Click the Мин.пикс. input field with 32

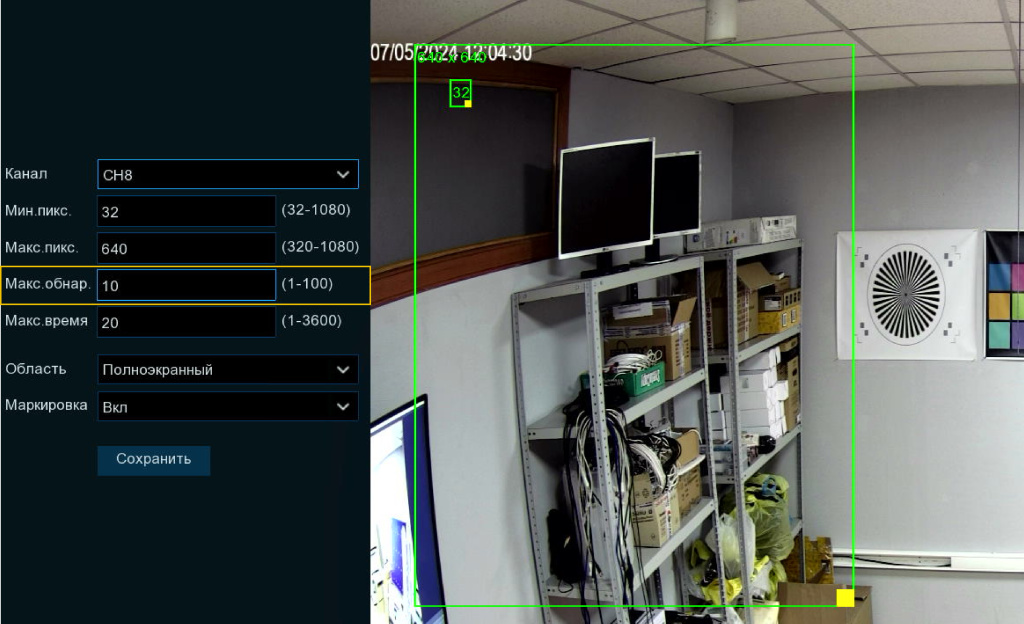click(x=186, y=212)
